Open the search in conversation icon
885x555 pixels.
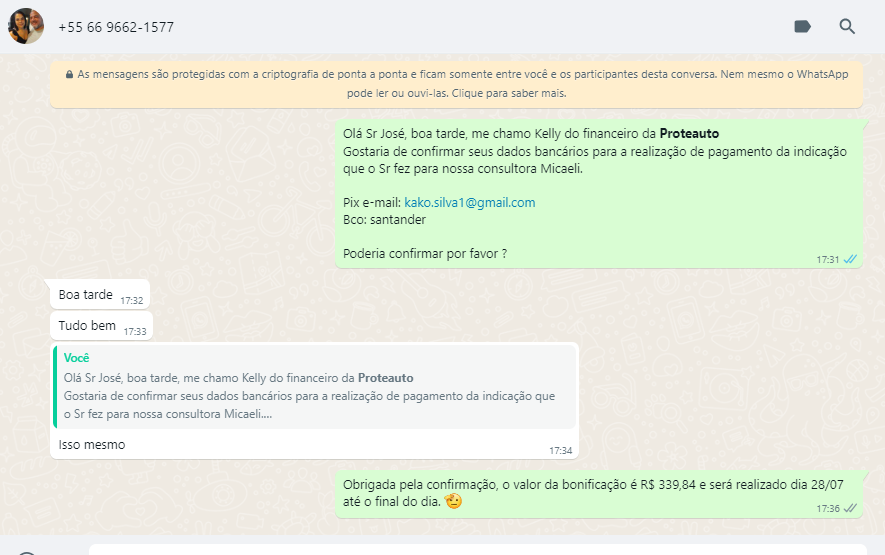coord(847,27)
